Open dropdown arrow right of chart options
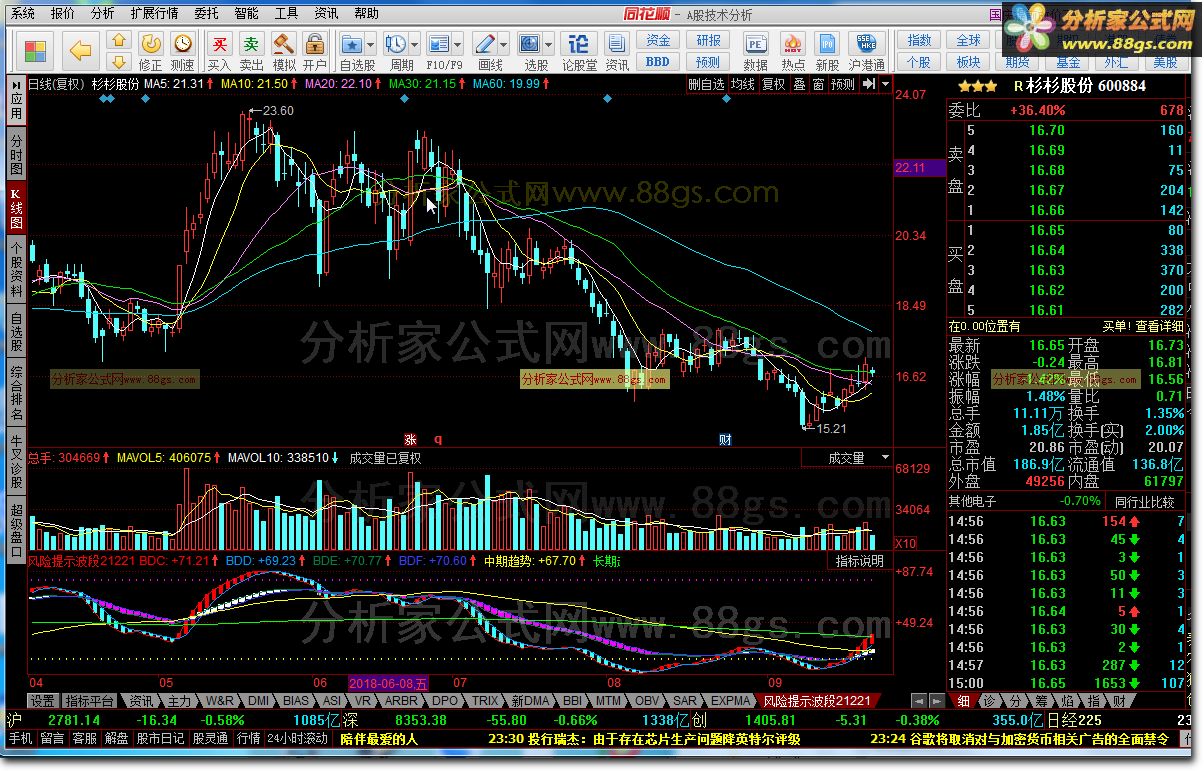 coord(886,84)
